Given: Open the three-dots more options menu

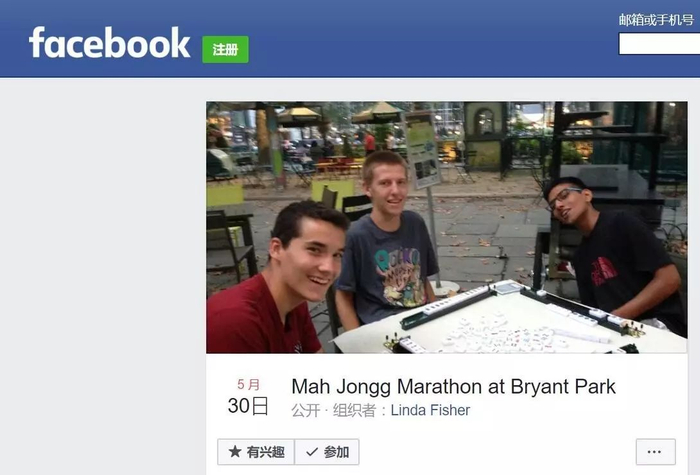Looking at the screenshot, I should (655, 452).
